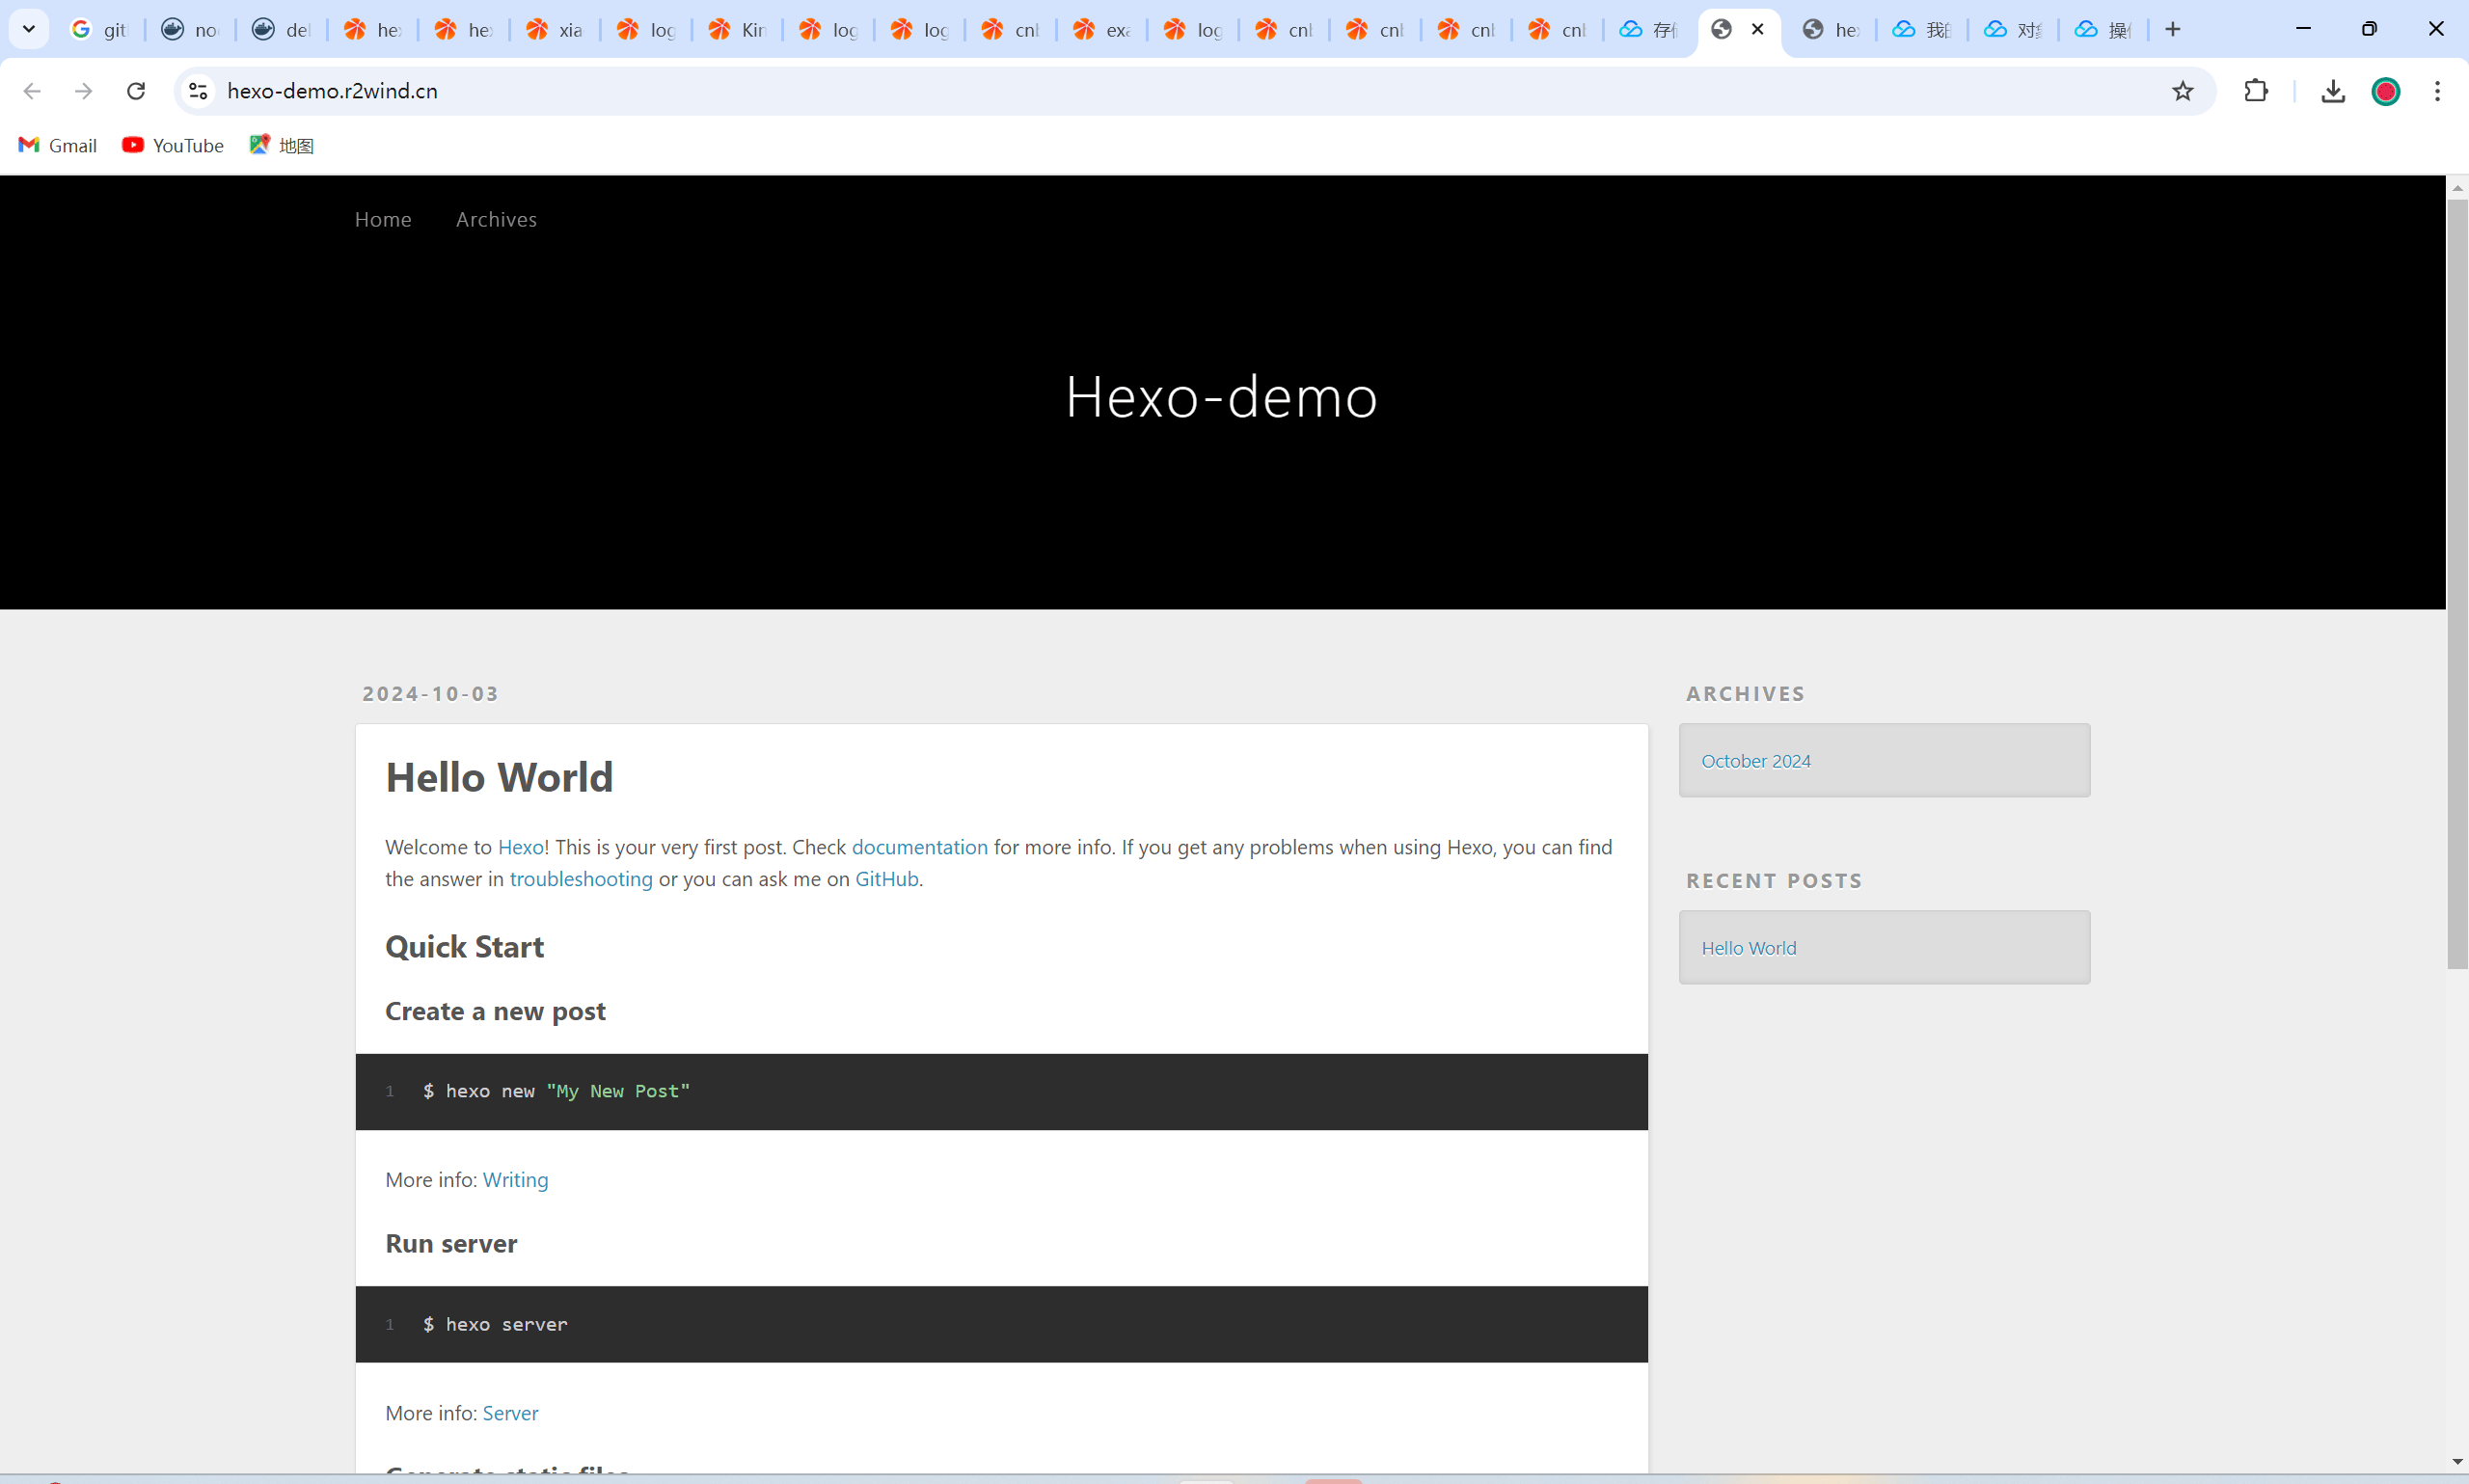The height and width of the screenshot is (1484, 2469).
Task: Click the downloads icon in toolbar
Action: [2331, 92]
